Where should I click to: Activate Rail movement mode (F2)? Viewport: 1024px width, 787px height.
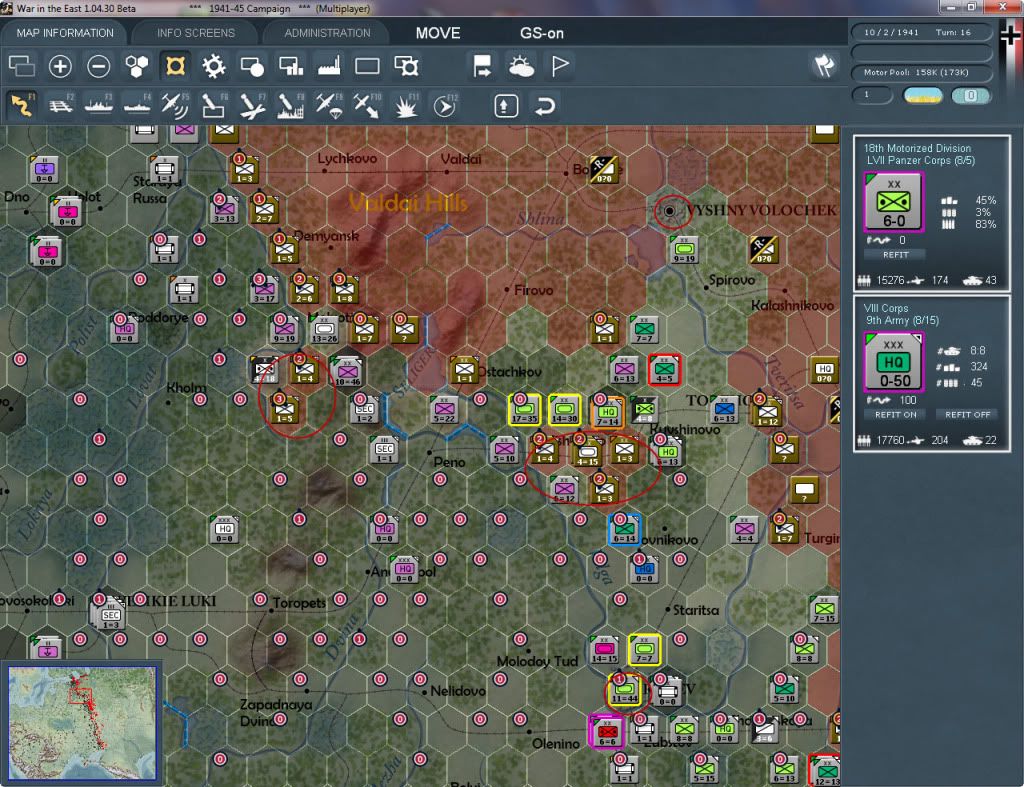click(x=61, y=105)
